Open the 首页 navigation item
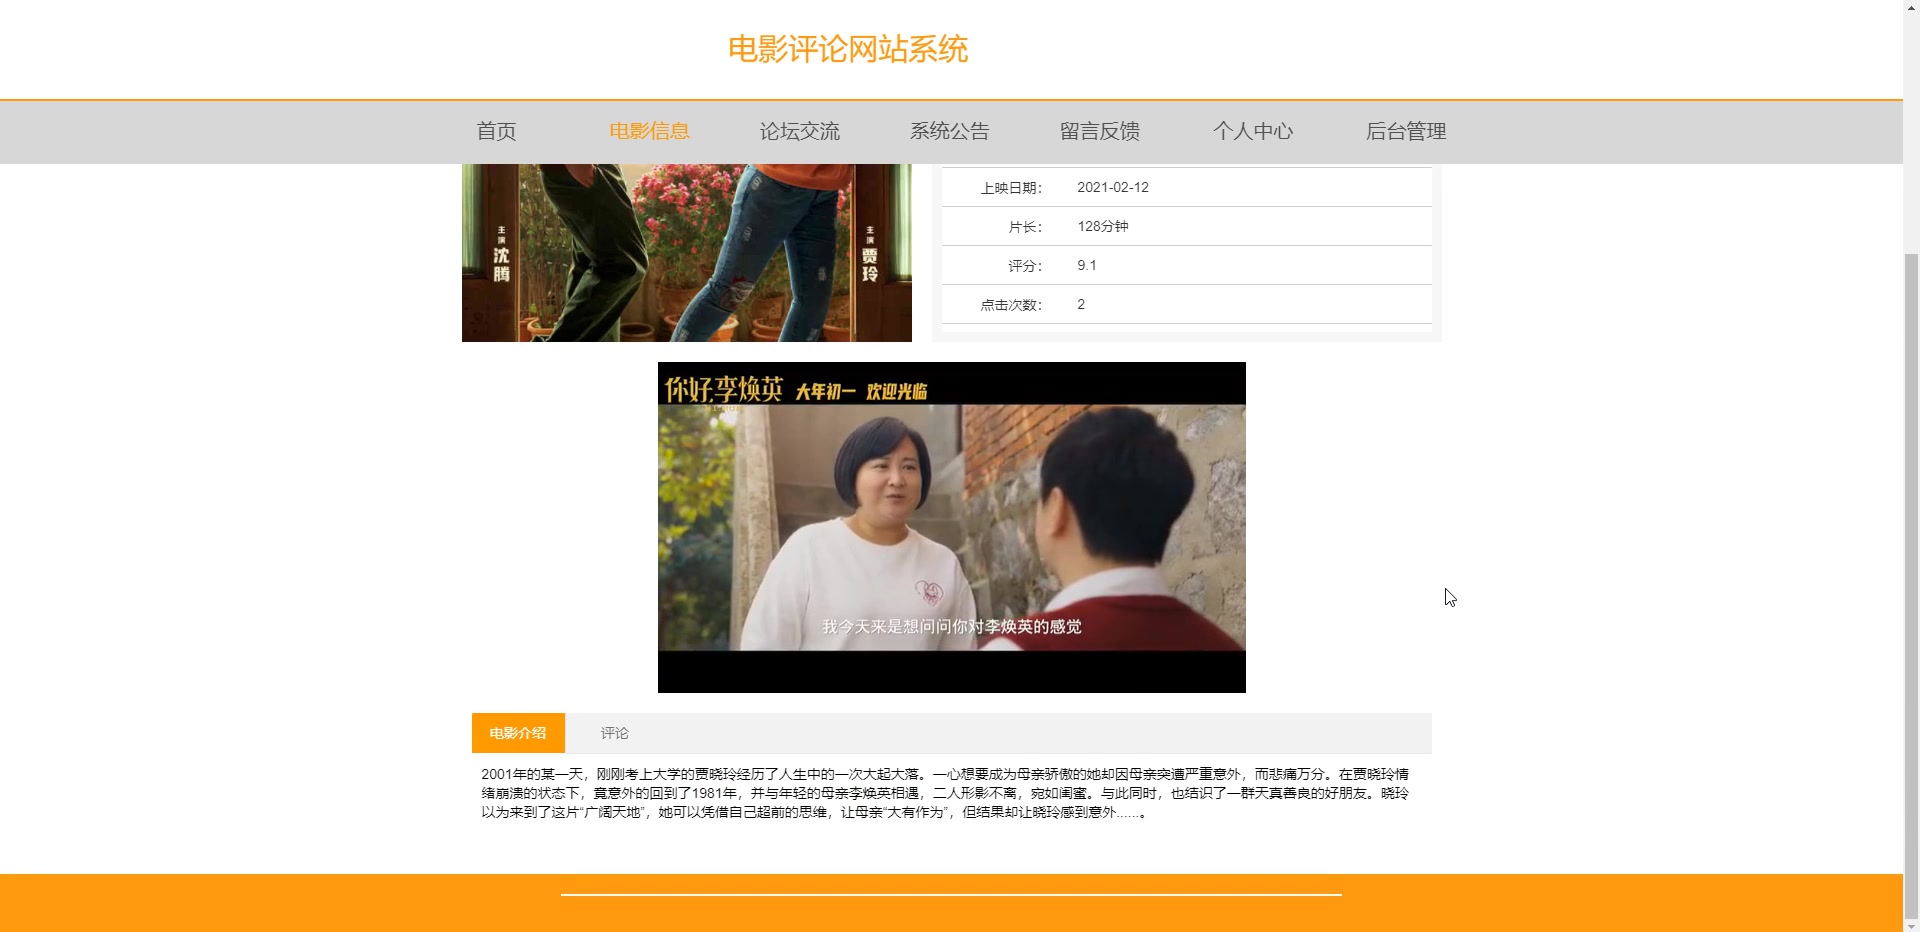1920x932 pixels. (x=496, y=131)
